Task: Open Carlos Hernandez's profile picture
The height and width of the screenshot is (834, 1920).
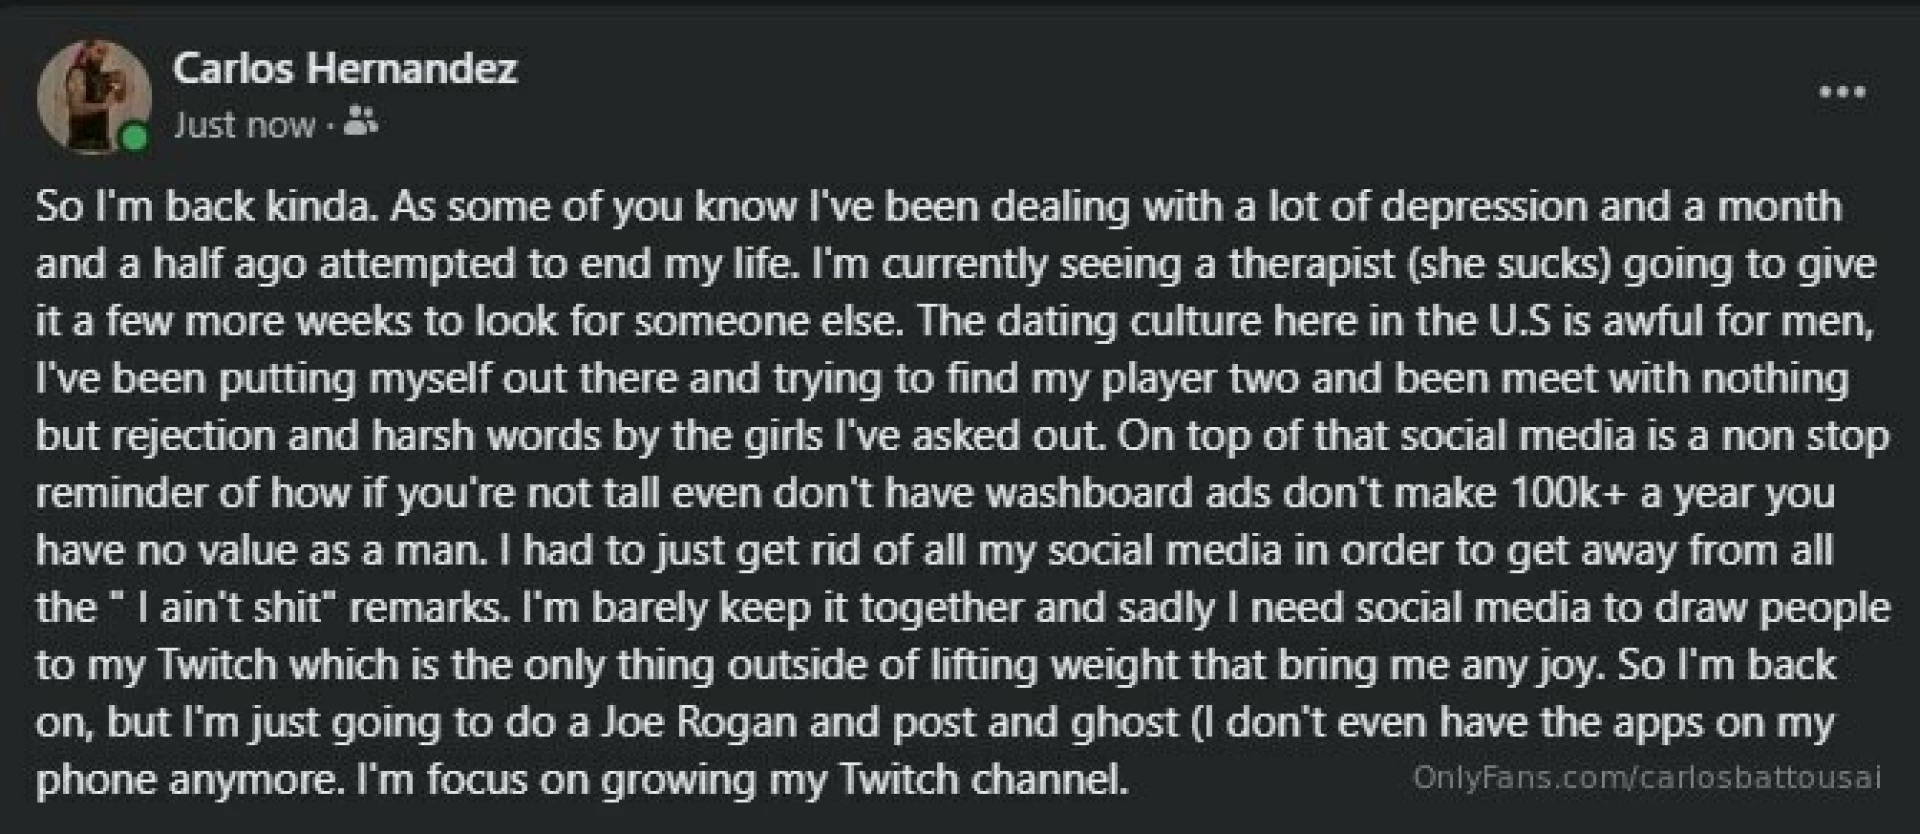Action: pyautogui.click(x=92, y=97)
